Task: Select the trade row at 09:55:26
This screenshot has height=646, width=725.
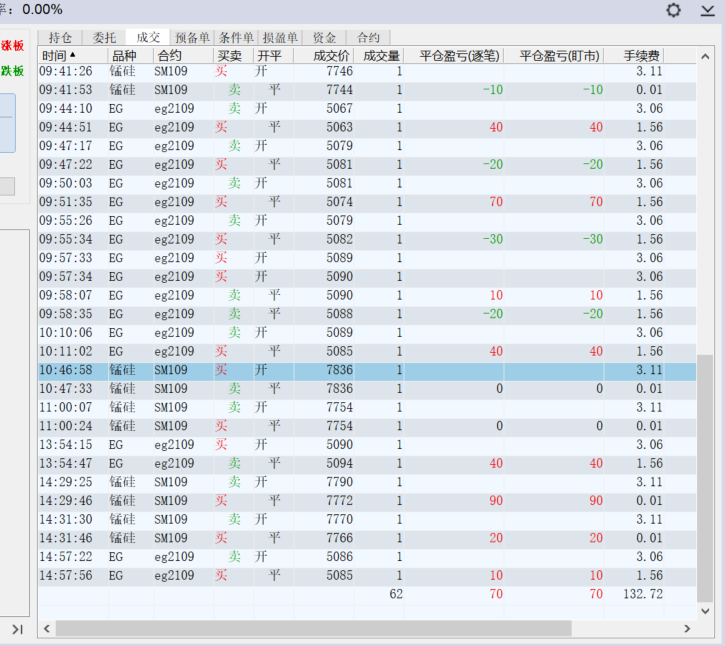Action: (367, 221)
